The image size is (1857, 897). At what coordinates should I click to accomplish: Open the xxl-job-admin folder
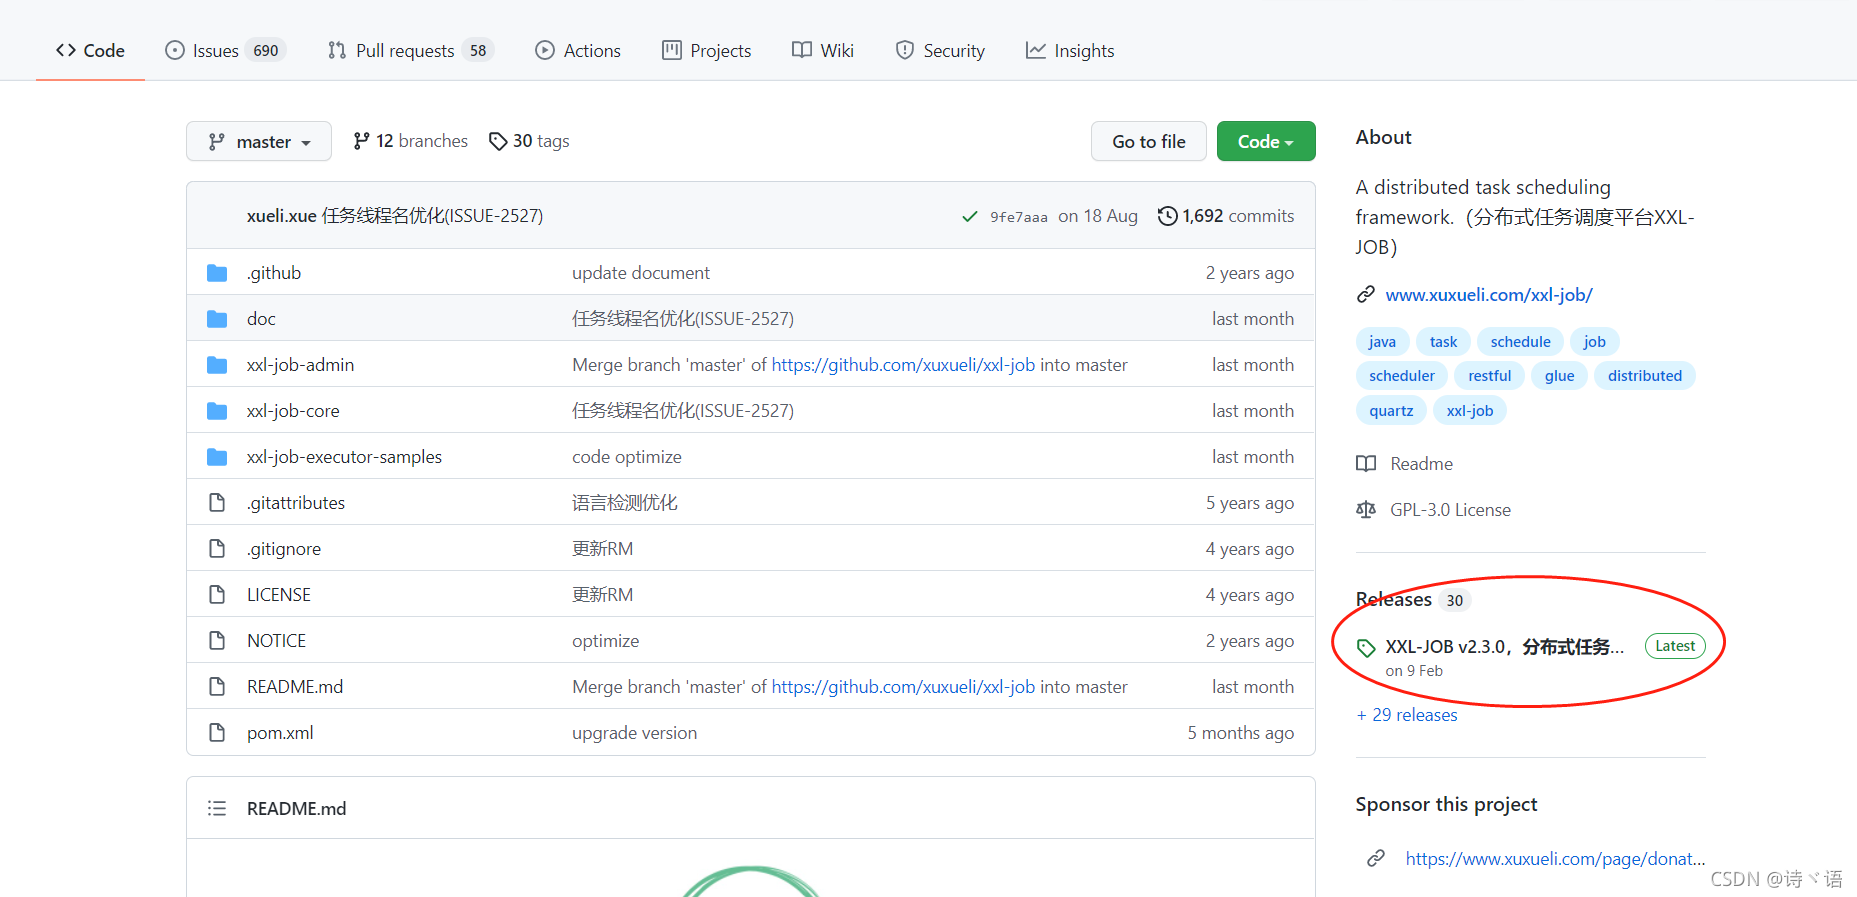pos(301,365)
